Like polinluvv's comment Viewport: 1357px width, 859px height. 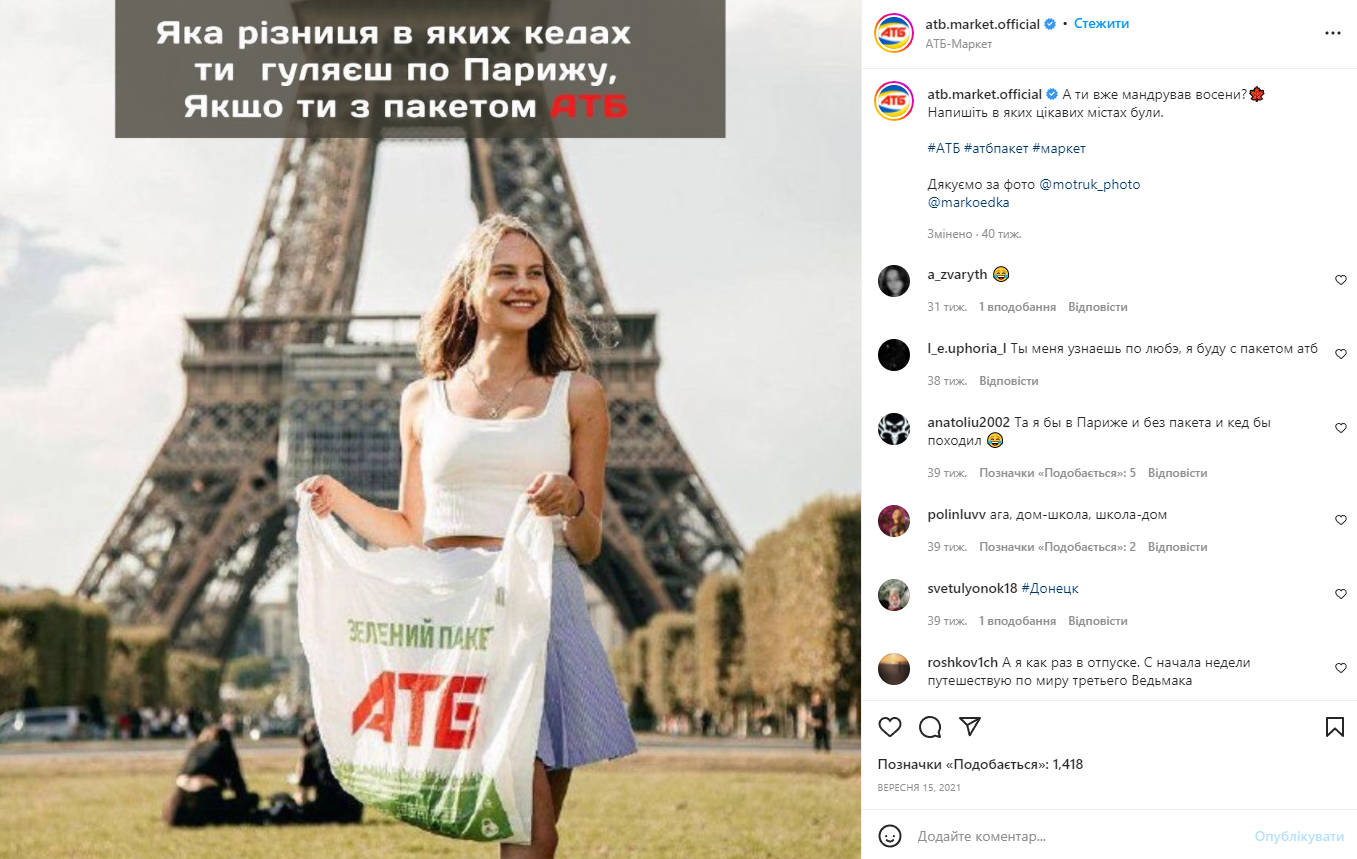[1341, 521]
